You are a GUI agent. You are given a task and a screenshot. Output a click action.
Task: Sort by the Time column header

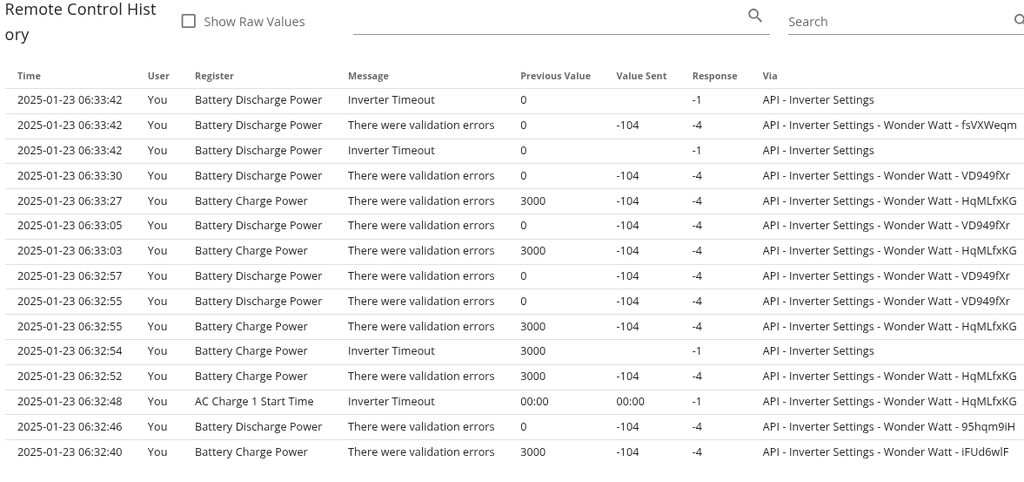point(29,76)
